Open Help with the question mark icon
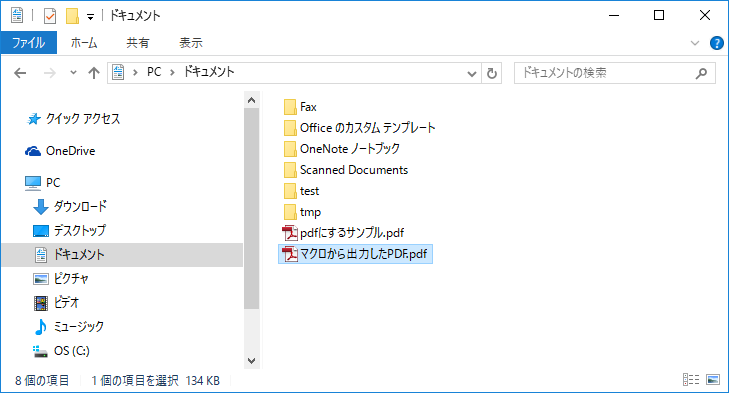The image size is (729, 393). [716, 43]
